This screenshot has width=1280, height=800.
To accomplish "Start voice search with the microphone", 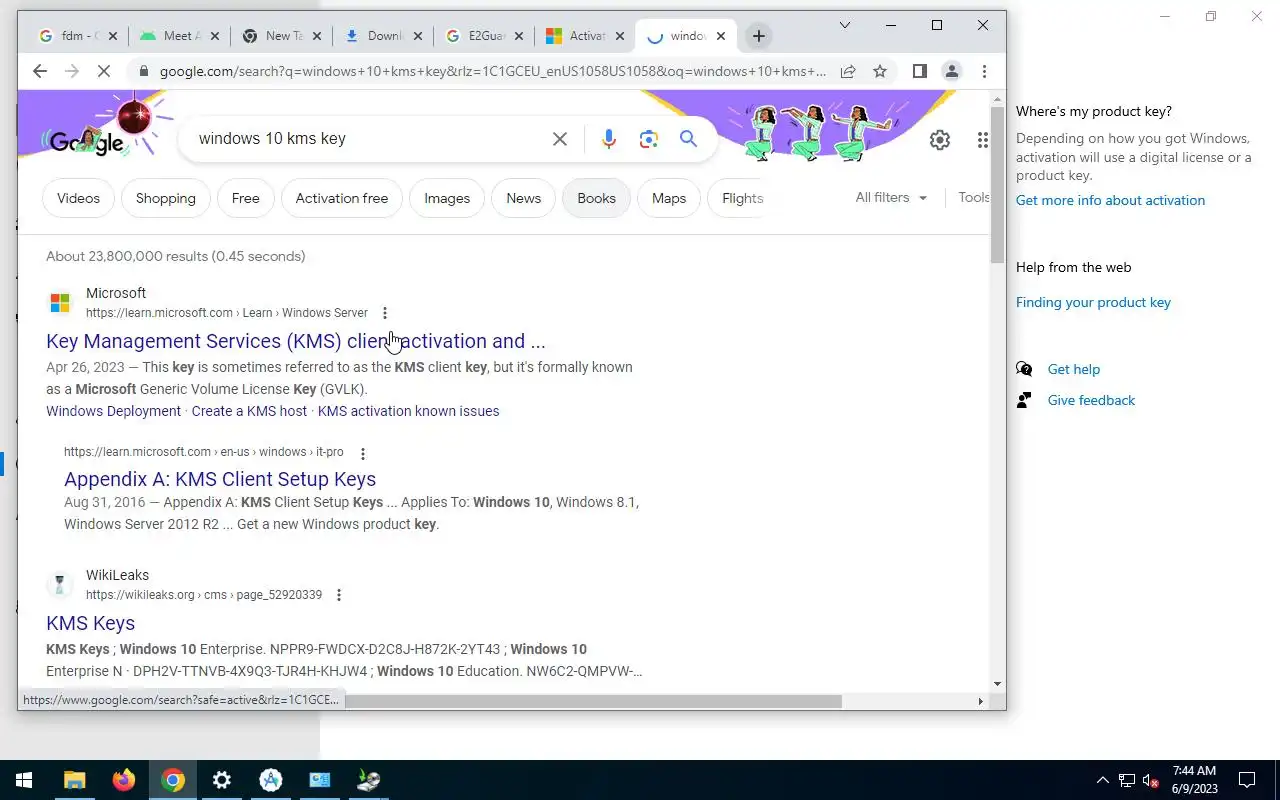I will pyautogui.click(x=609, y=139).
